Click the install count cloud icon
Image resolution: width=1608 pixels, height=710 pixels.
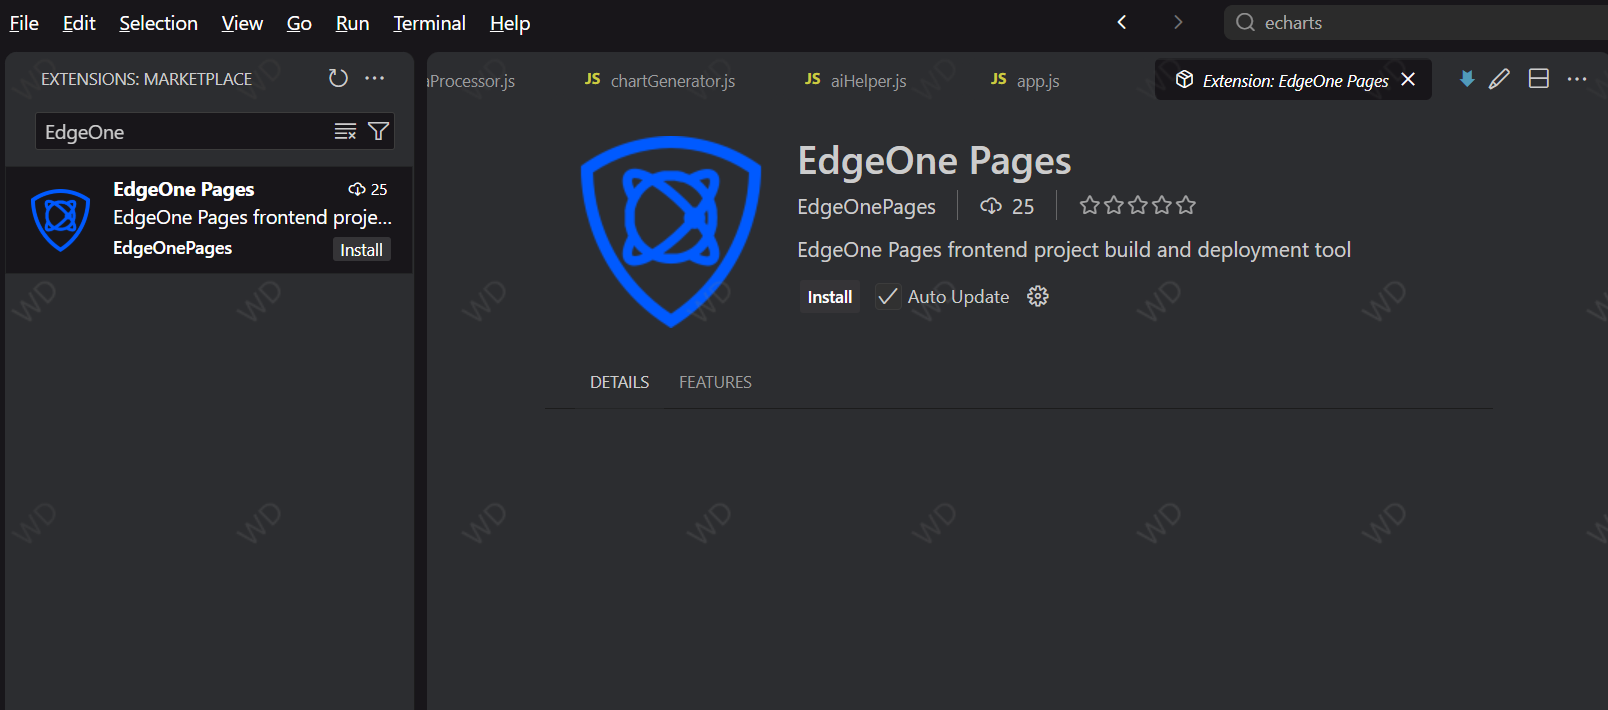click(x=991, y=206)
